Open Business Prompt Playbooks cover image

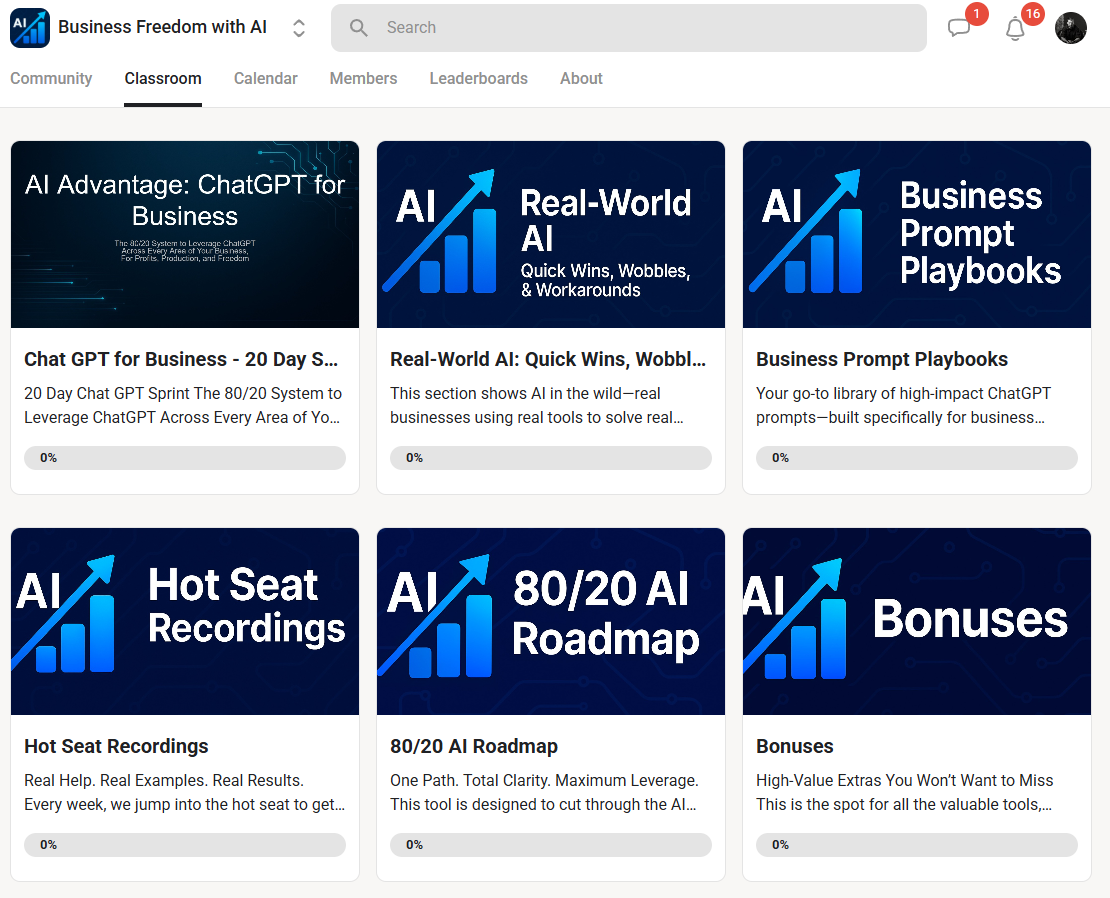pos(917,234)
